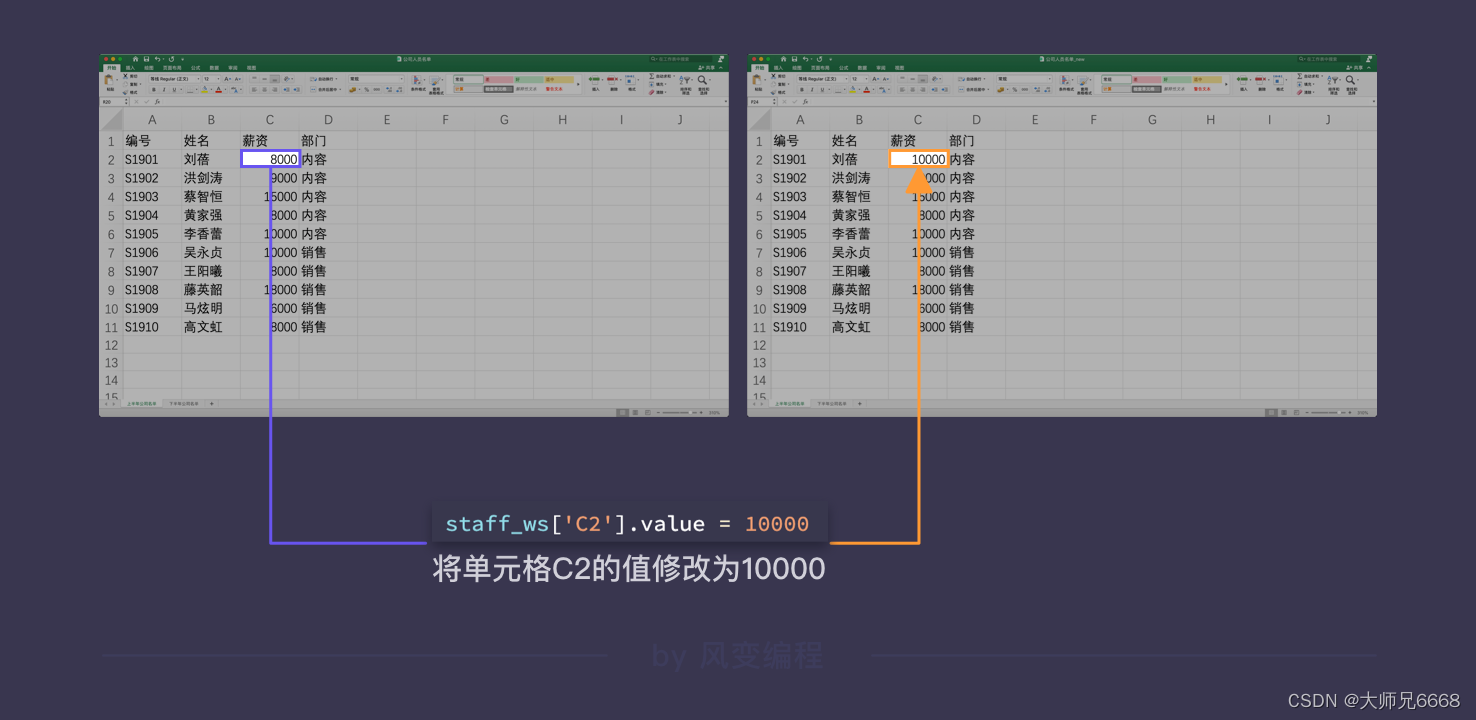The height and width of the screenshot is (720, 1476).
Task: Click the Paste icon in the left Excel window
Action: click(108, 79)
